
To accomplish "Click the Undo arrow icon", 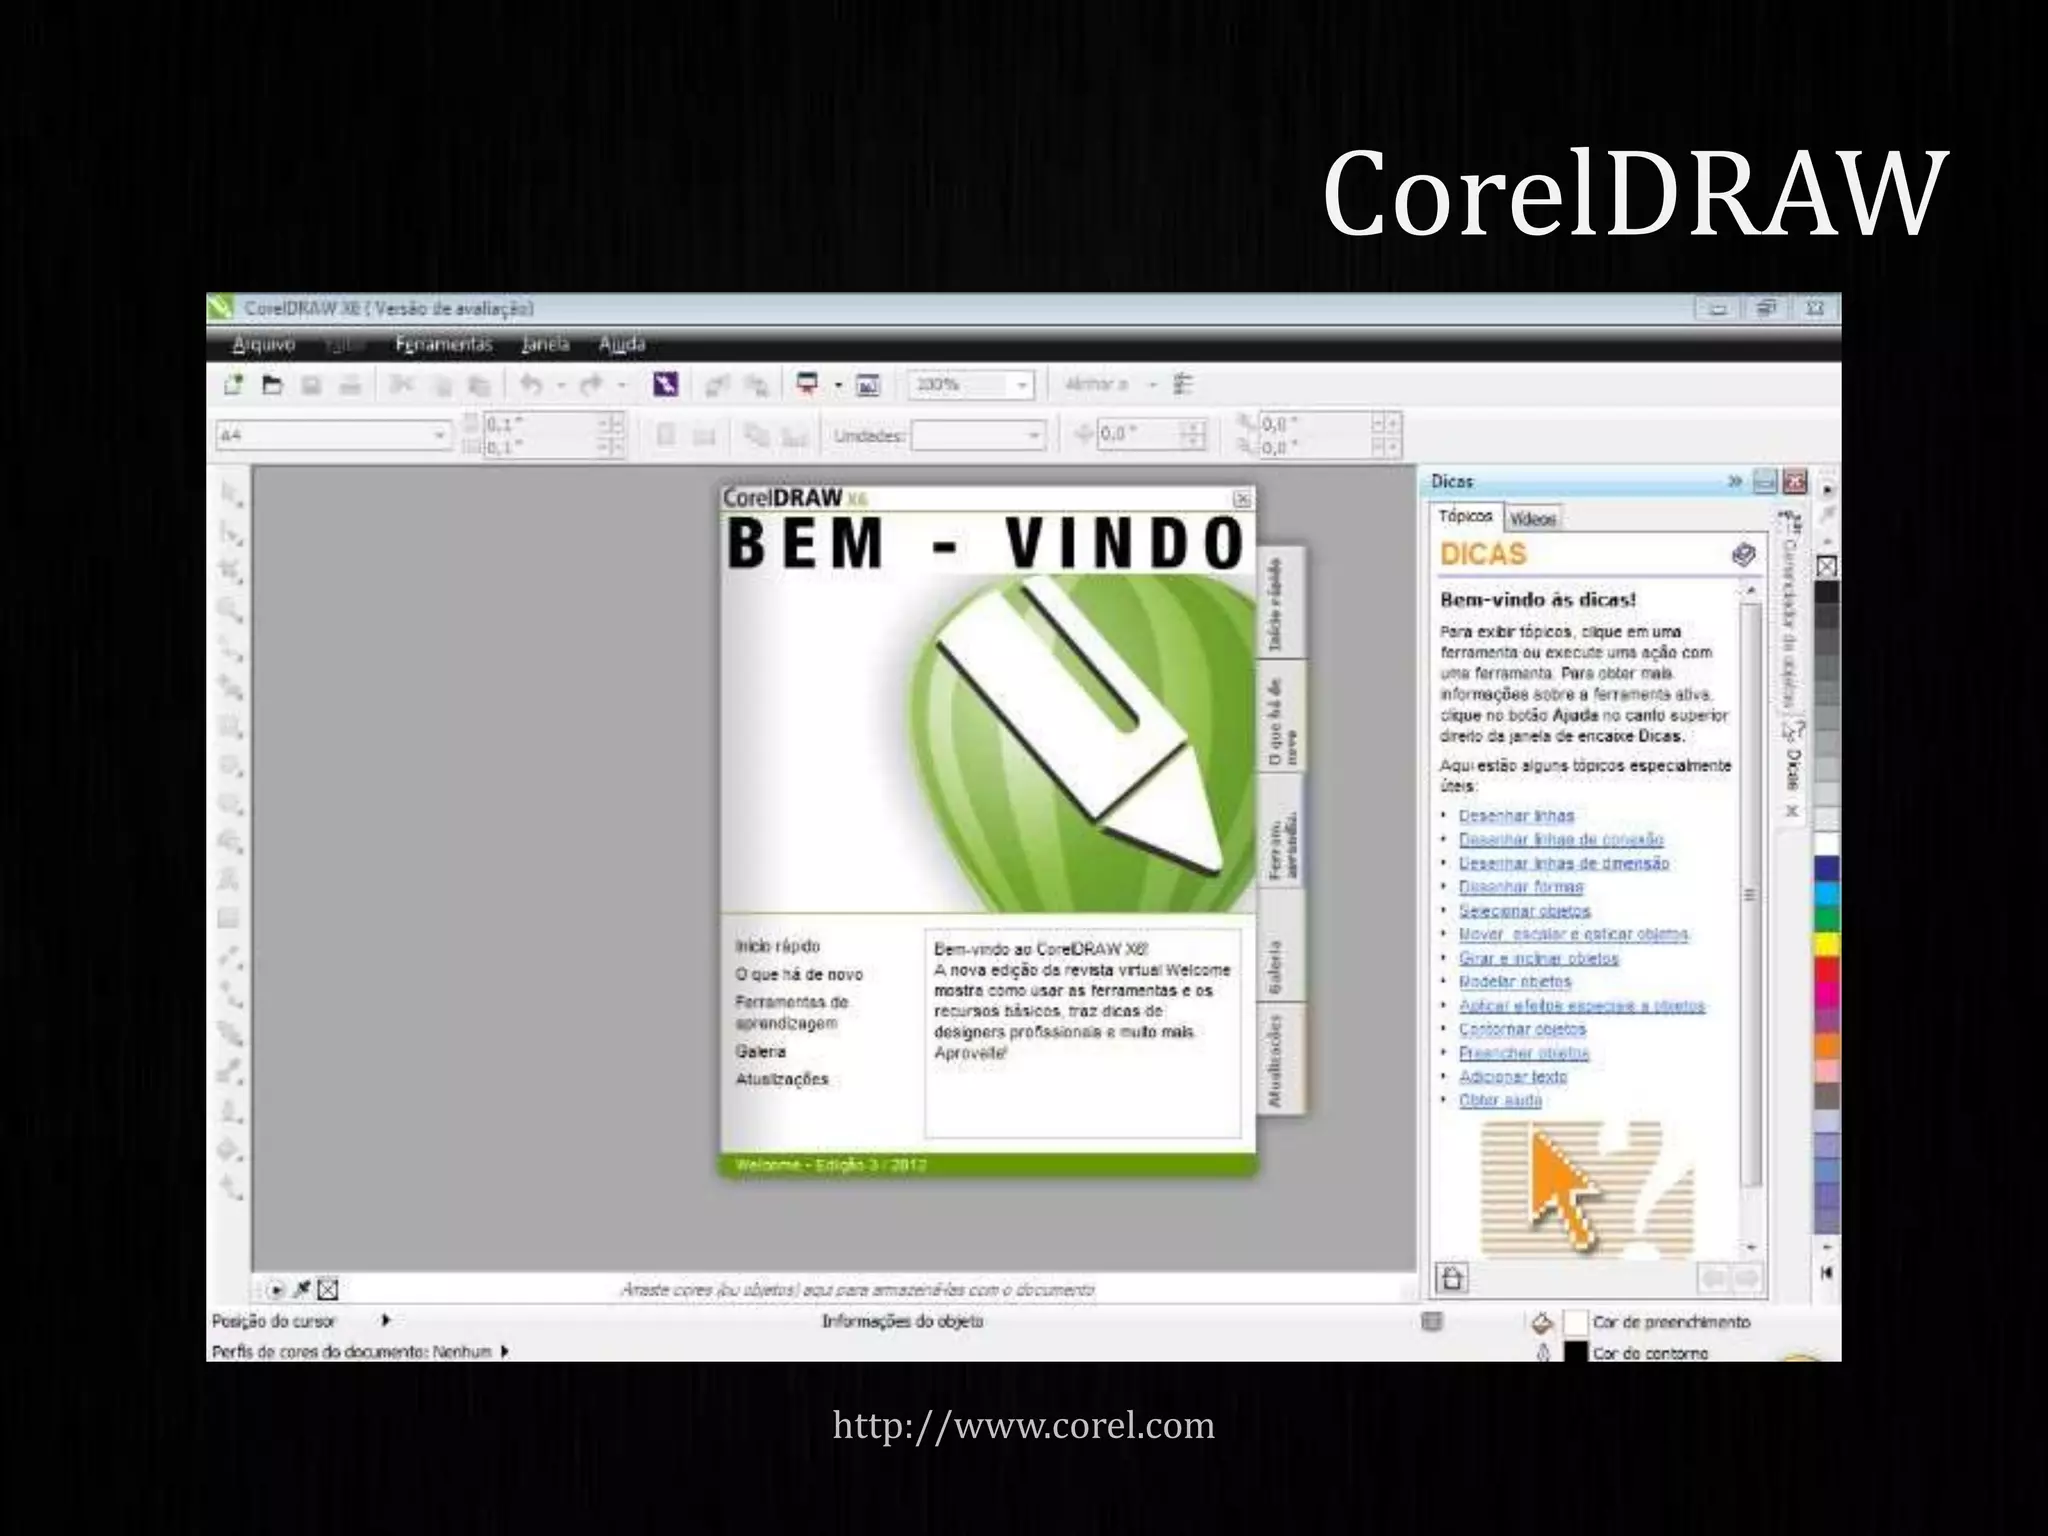I will point(532,384).
